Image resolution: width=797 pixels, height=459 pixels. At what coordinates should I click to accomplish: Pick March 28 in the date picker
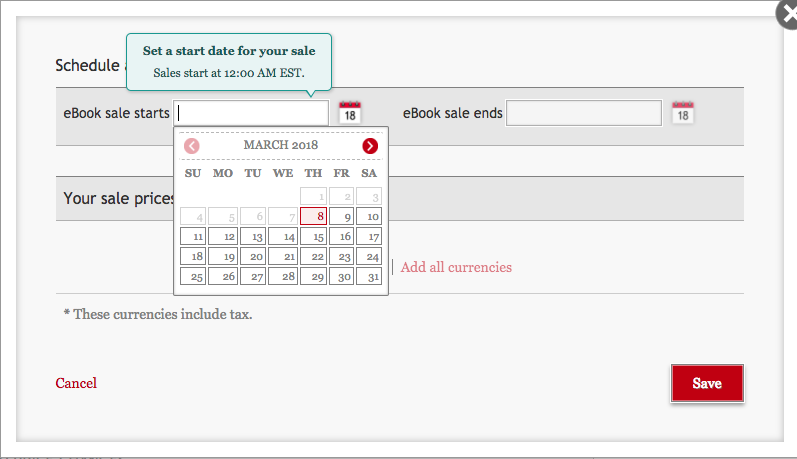[x=284, y=276]
